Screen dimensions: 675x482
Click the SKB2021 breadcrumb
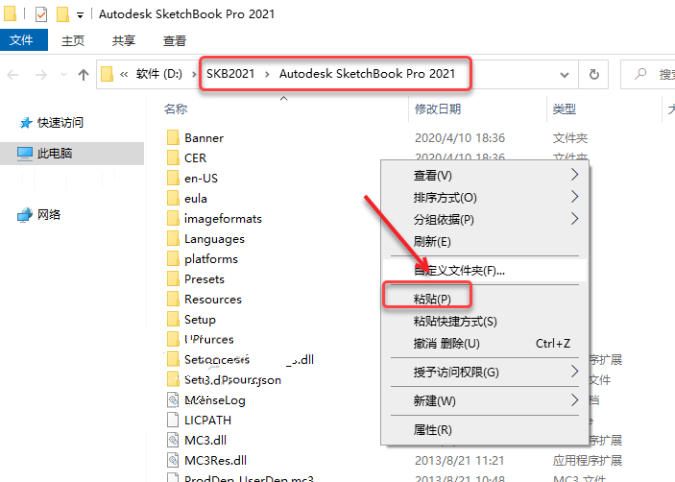coord(230,74)
